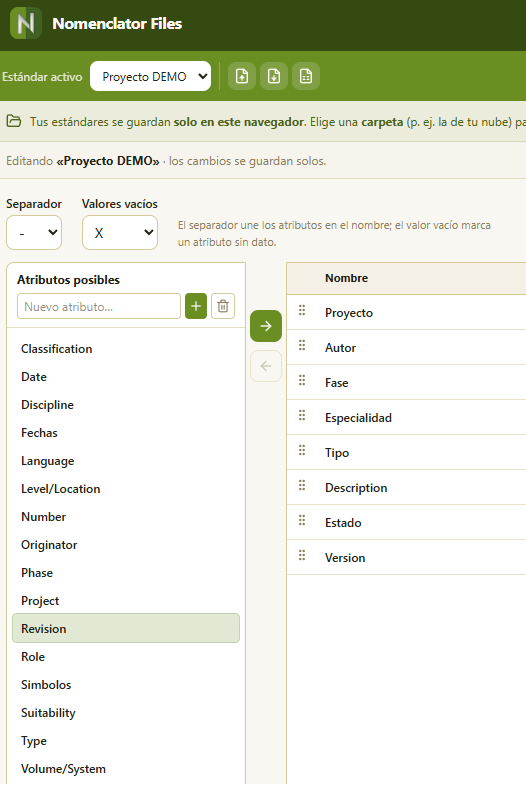The width and height of the screenshot is (526, 785).
Task: Click the Autor name cell
Action: tap(340, 347)
